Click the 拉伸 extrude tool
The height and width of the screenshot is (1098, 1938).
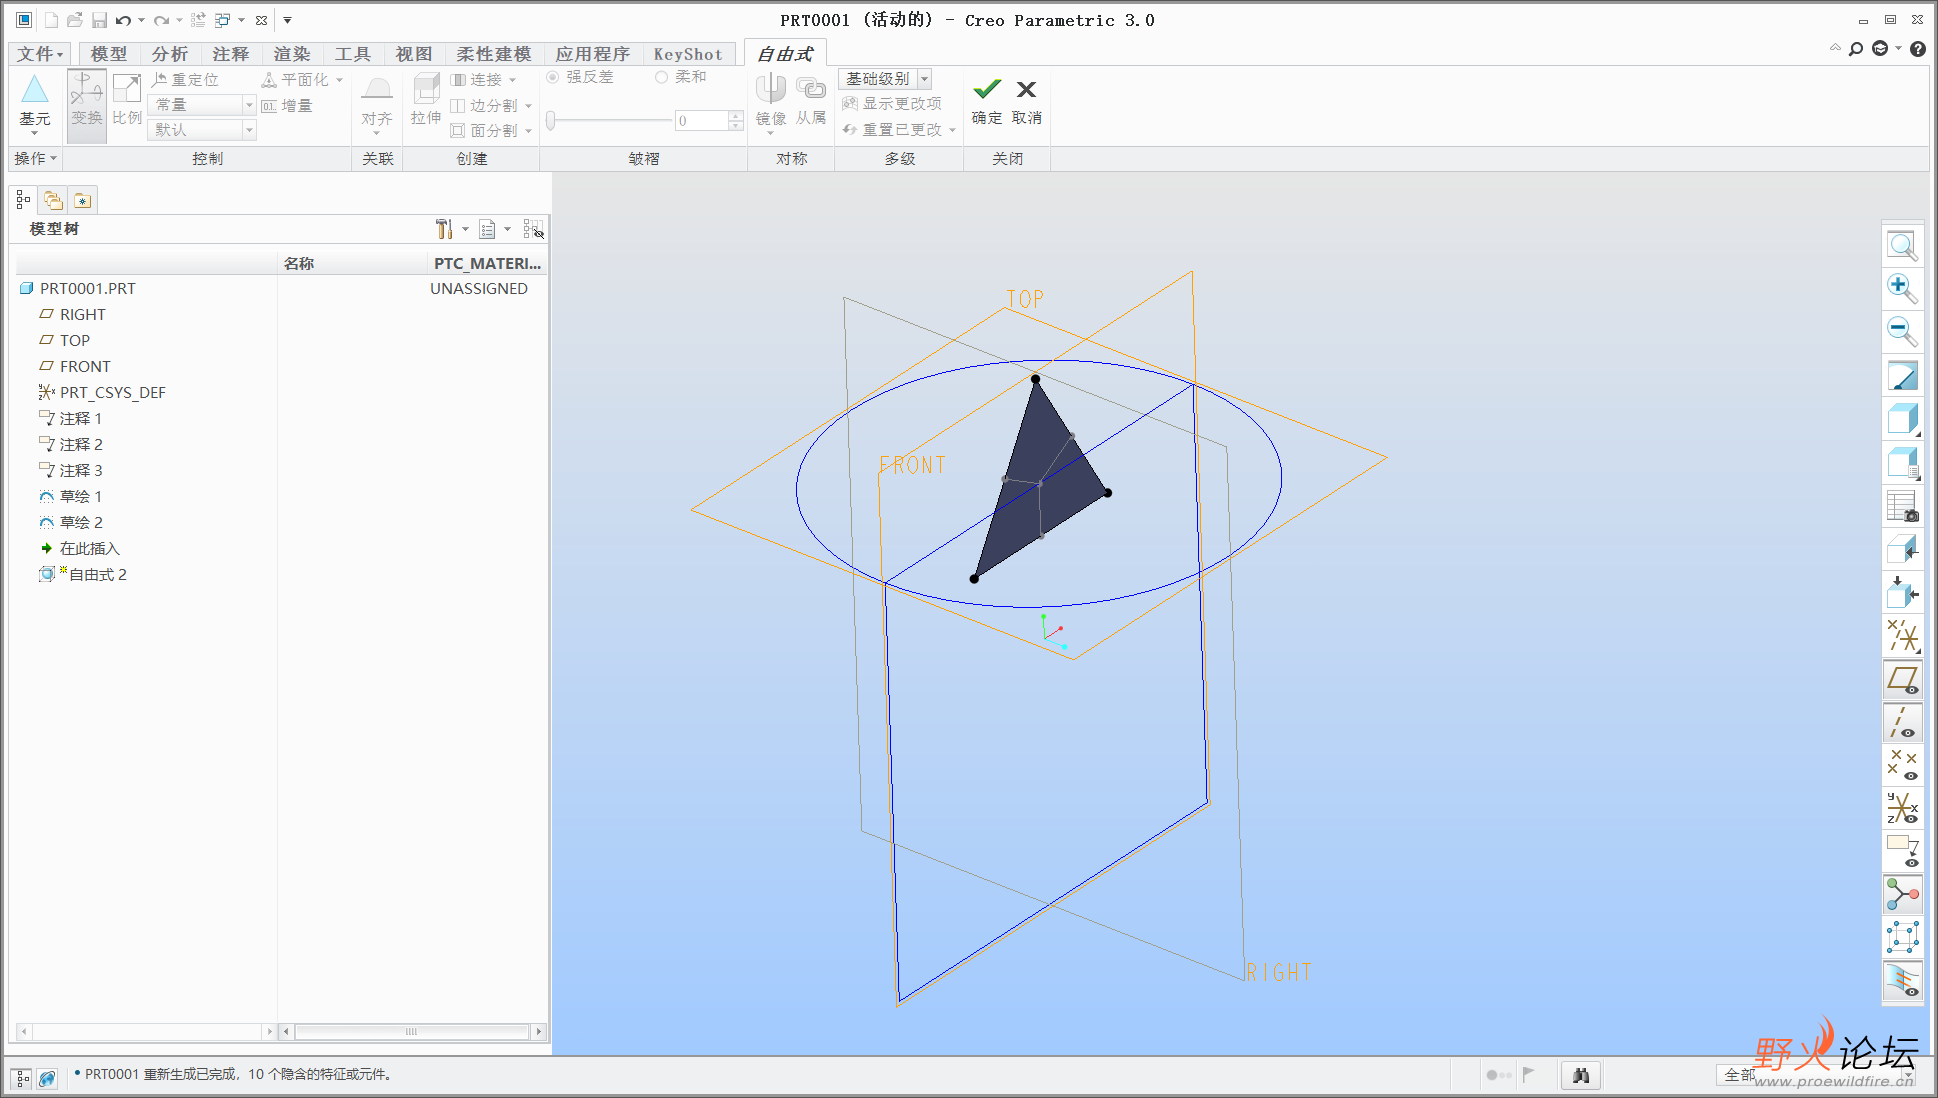tap(426, 100)
